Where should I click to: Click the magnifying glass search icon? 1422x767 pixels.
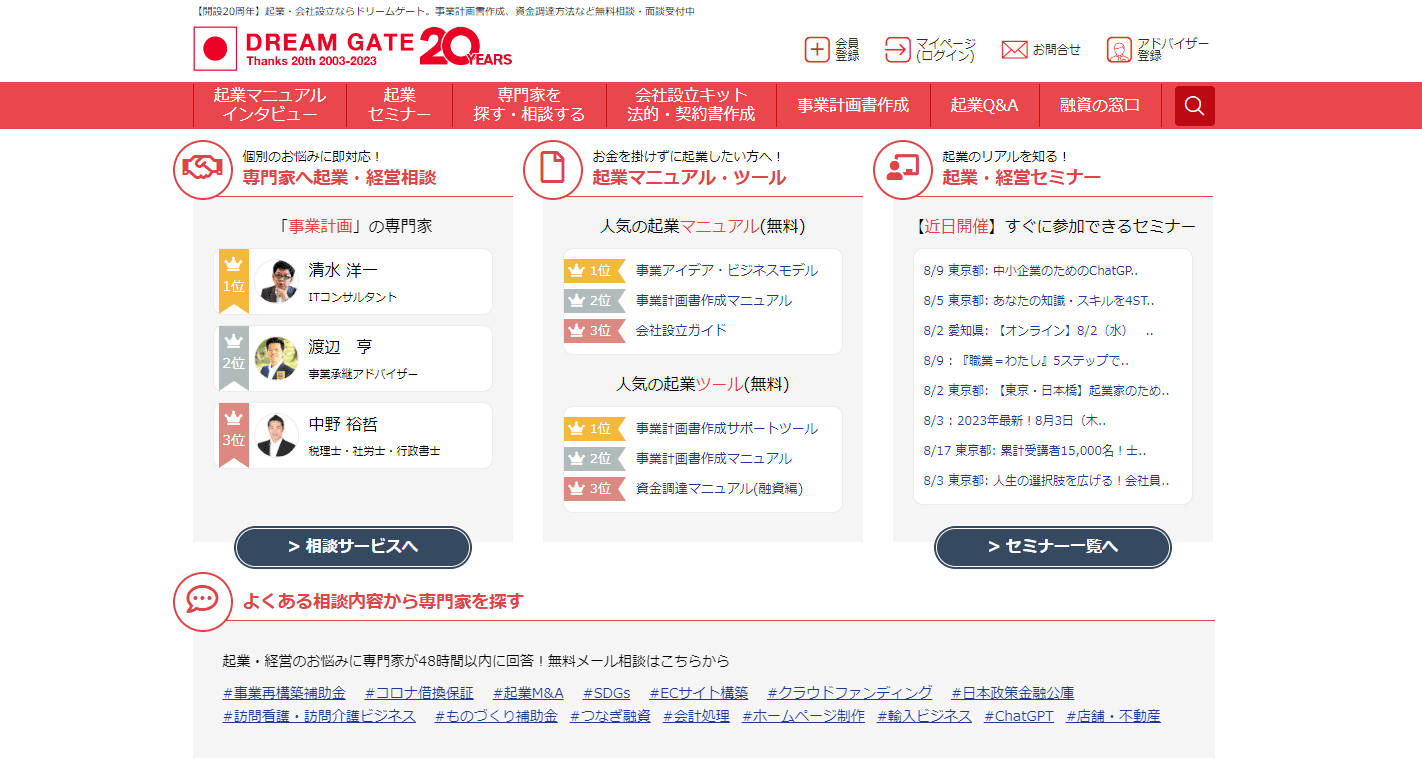[x=1194, y=106]
